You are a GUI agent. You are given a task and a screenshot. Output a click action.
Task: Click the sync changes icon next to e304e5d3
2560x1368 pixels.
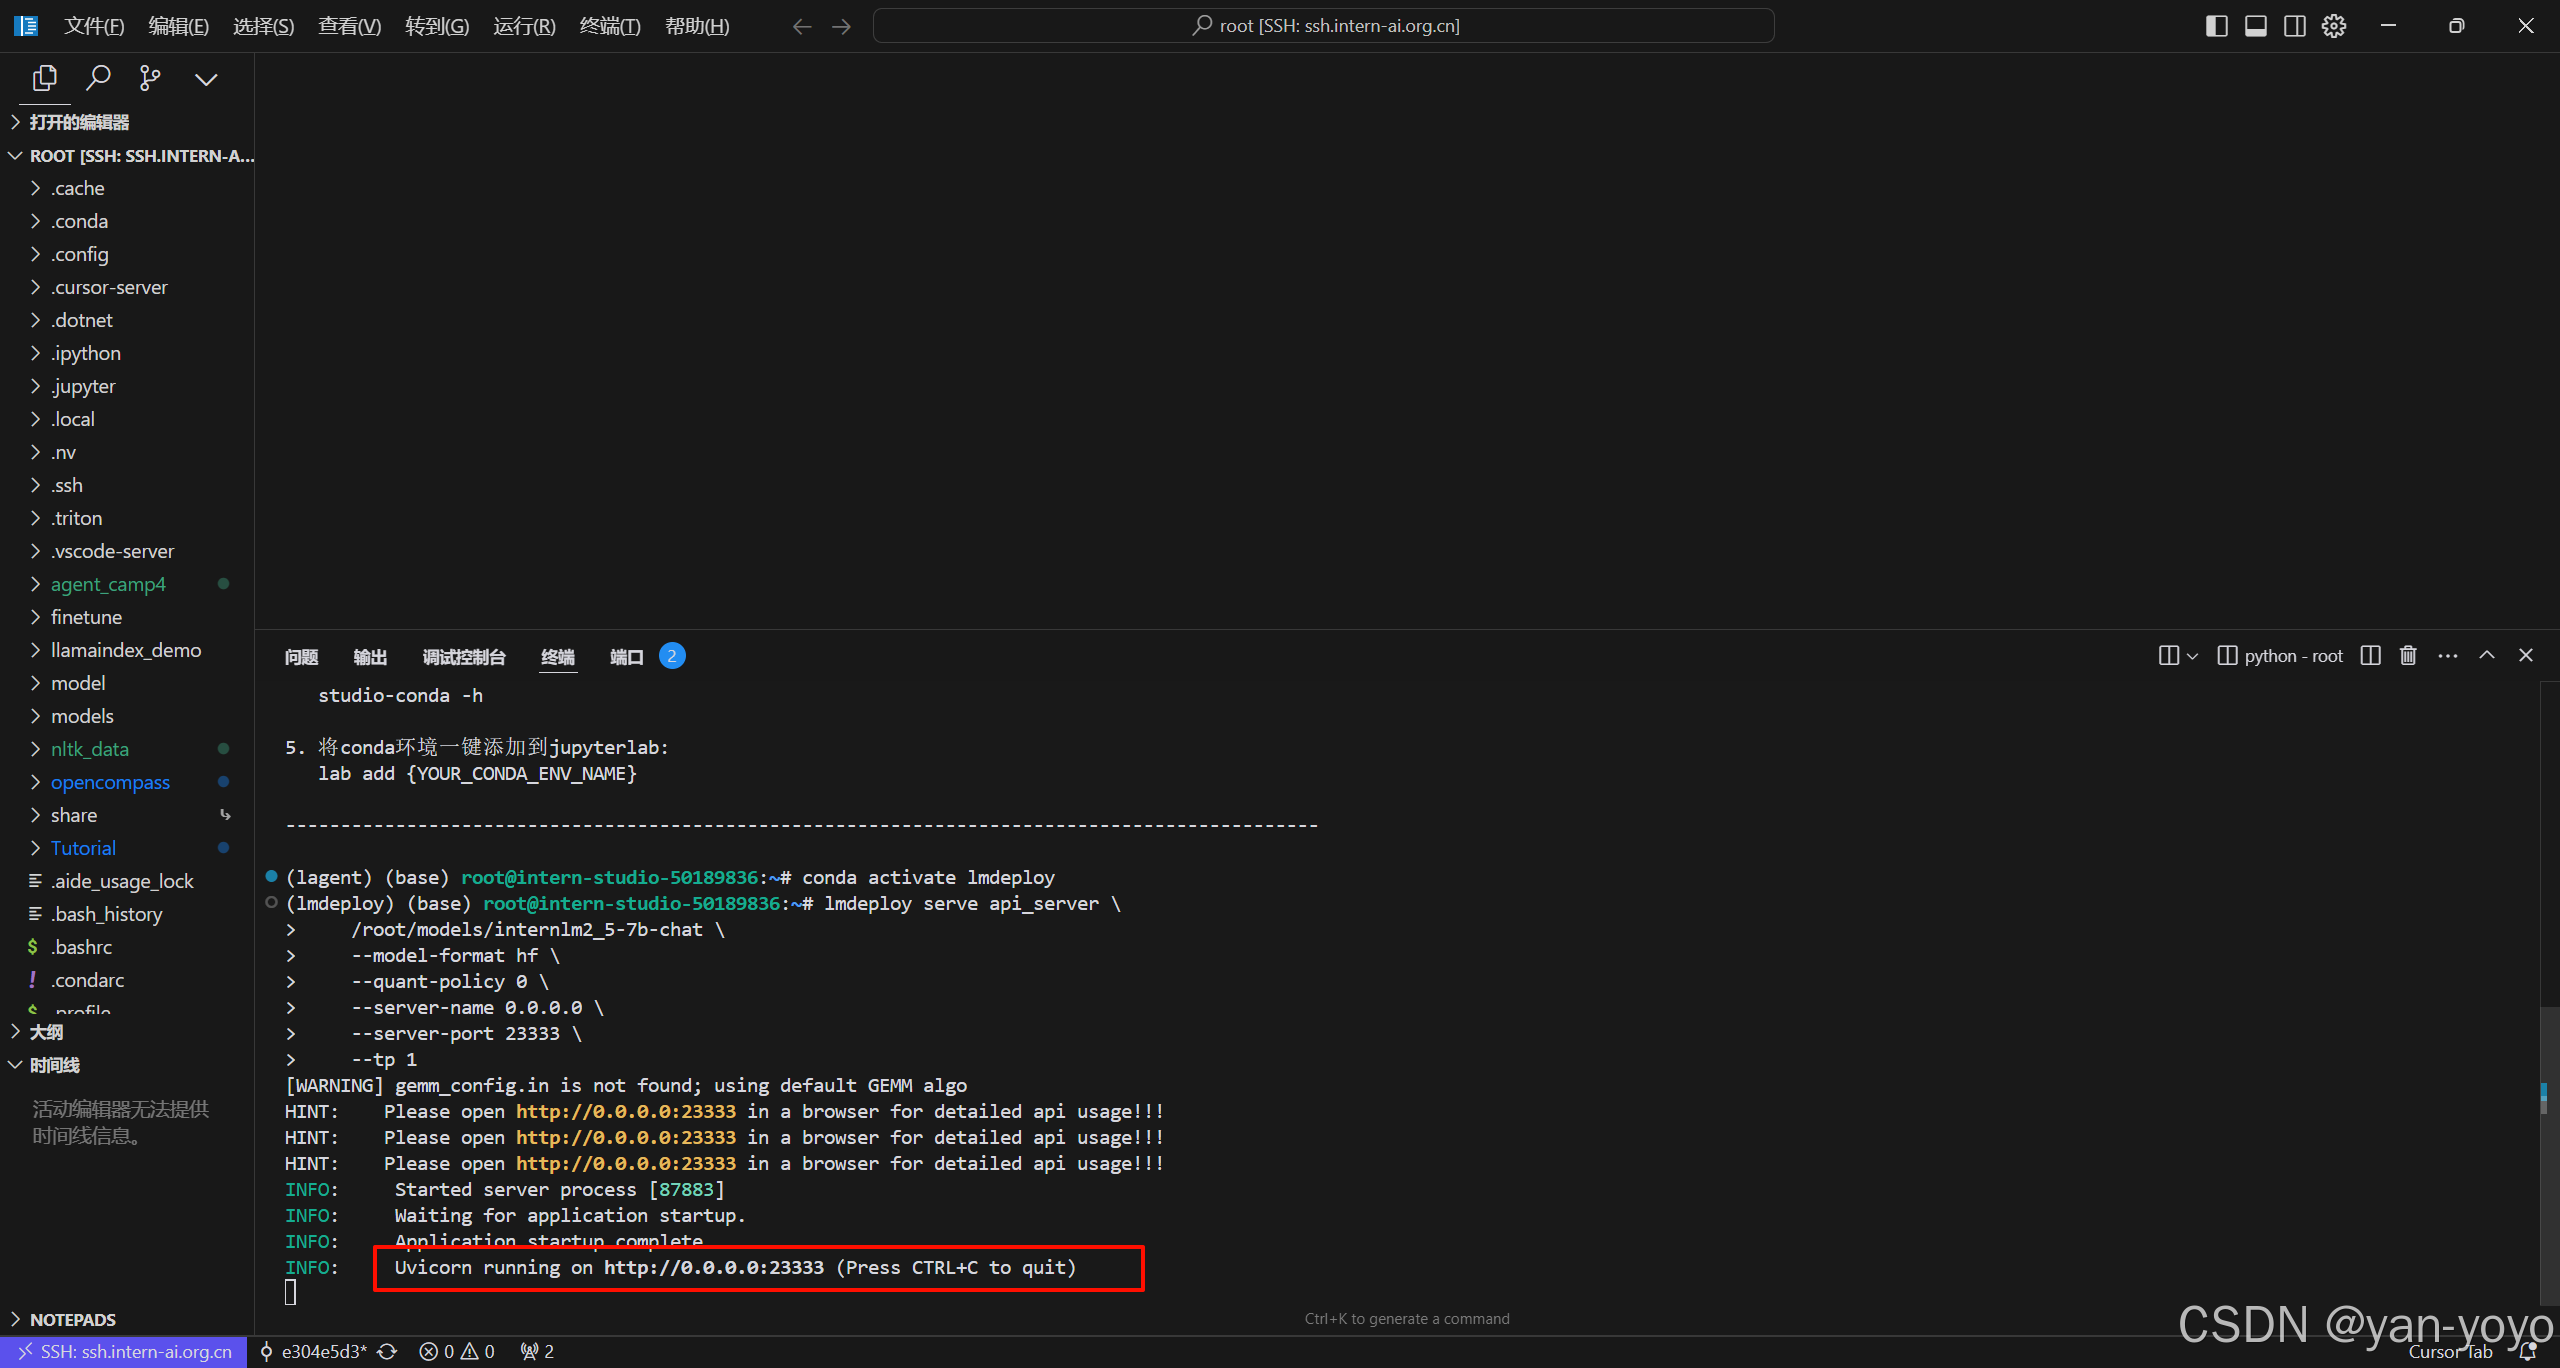(x=387, y=1351)
